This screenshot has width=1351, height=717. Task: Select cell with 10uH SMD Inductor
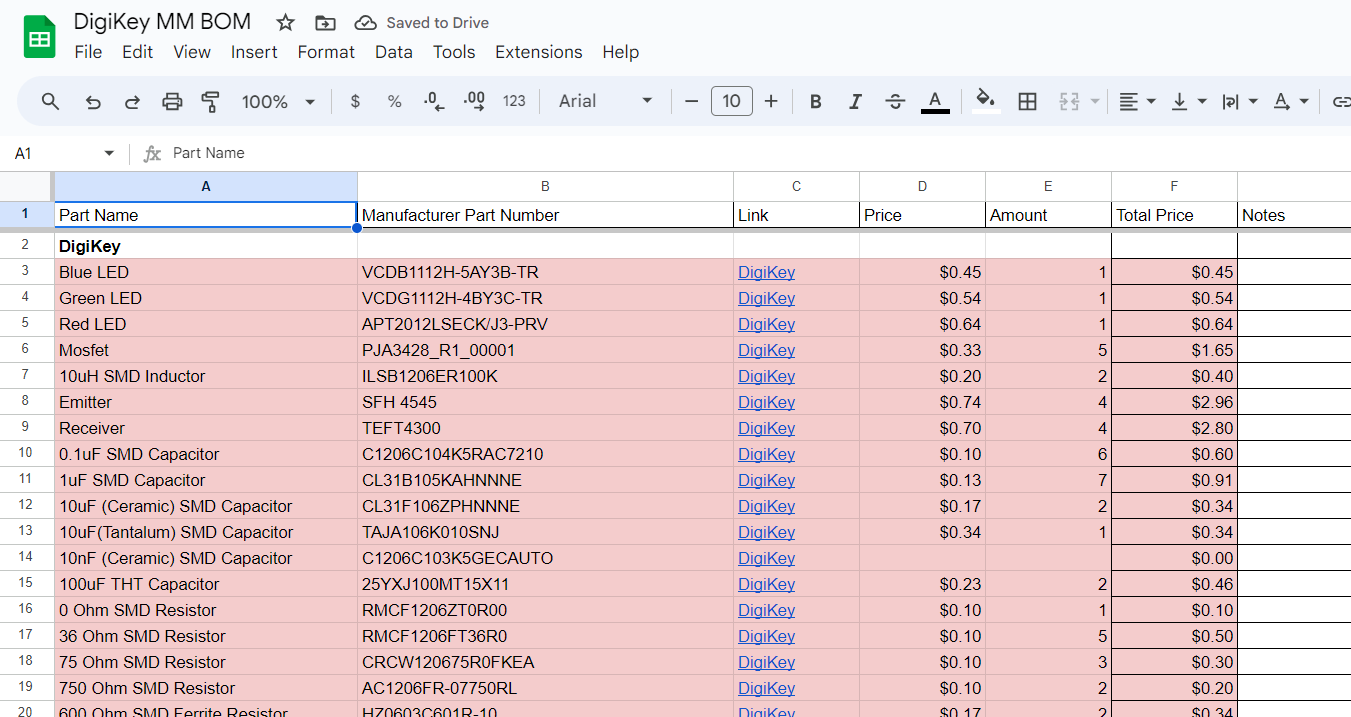206,376
